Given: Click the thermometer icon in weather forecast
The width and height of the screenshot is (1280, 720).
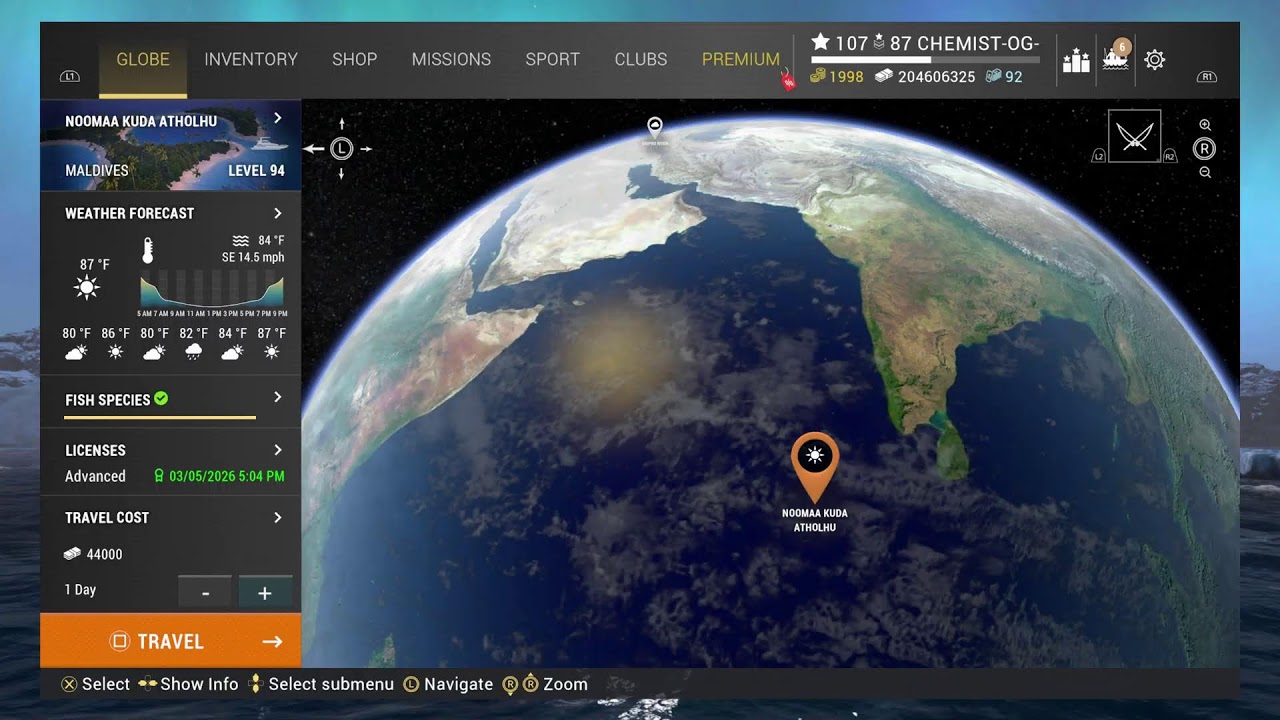Looking at the screenshot, I should pyautogui.click(x=148, y=250).
